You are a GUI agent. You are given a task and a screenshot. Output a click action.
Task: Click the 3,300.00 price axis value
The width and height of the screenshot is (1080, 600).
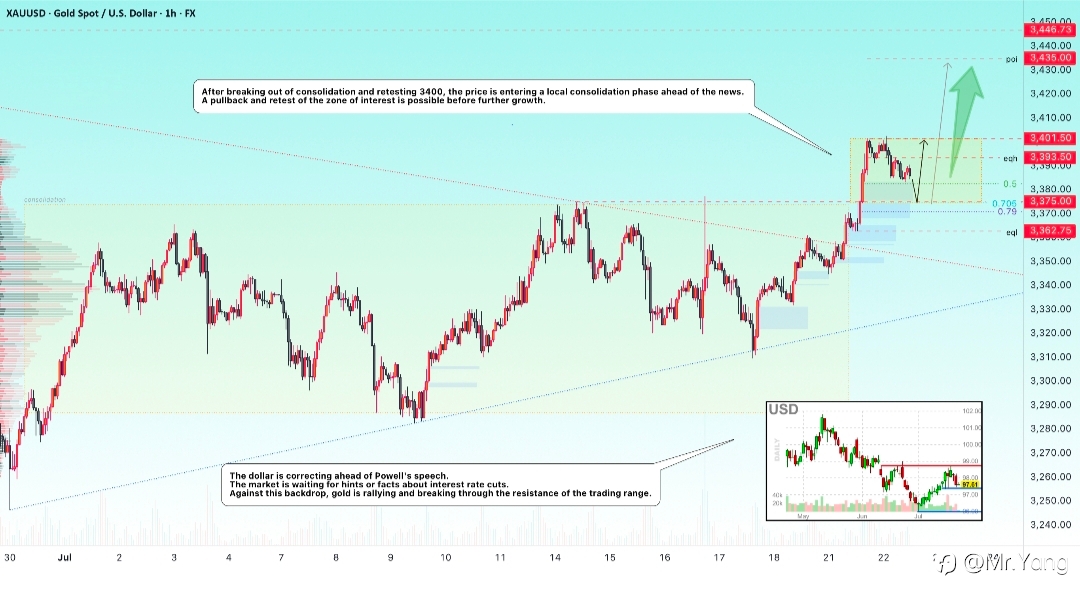pos(1050,380)
